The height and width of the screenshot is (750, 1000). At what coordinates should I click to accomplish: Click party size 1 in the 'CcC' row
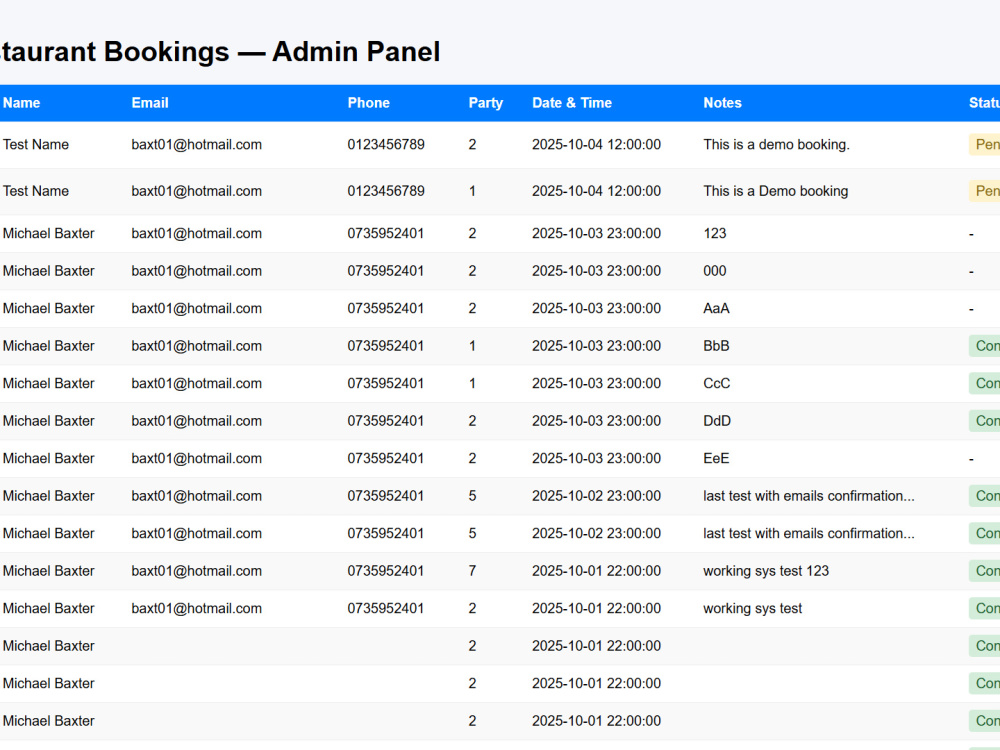(x=472, y=384)
